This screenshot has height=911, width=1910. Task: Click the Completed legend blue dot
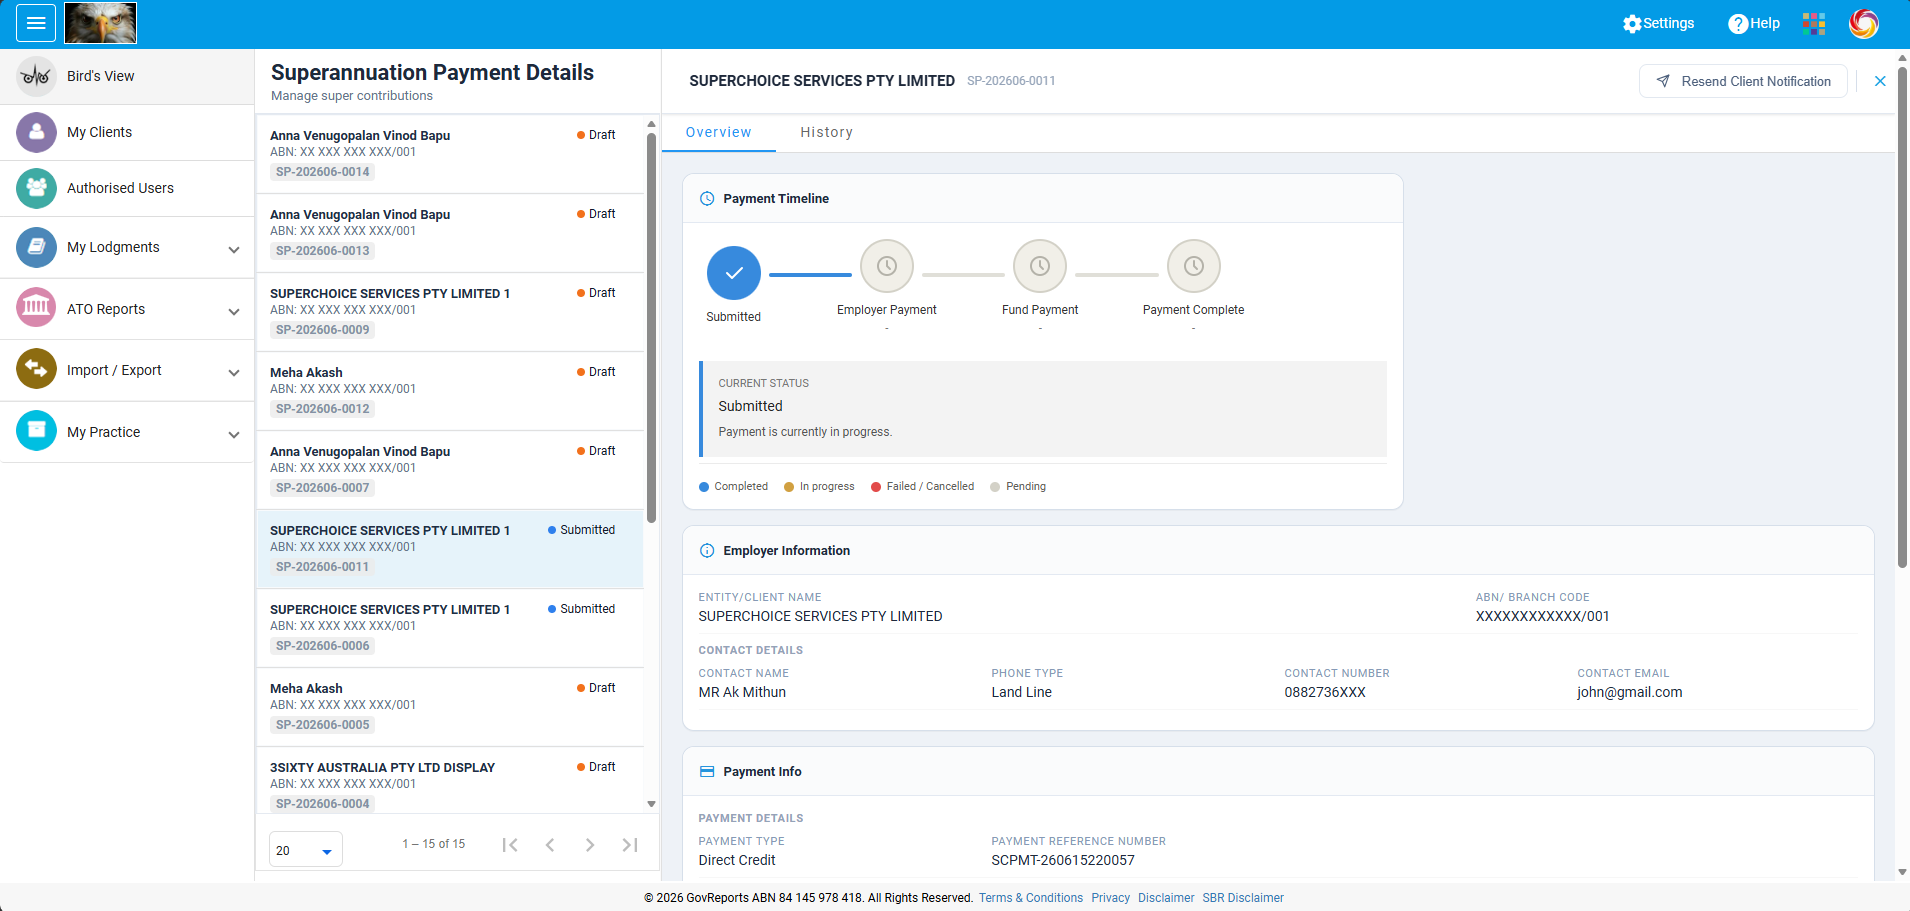click(704, 487)
